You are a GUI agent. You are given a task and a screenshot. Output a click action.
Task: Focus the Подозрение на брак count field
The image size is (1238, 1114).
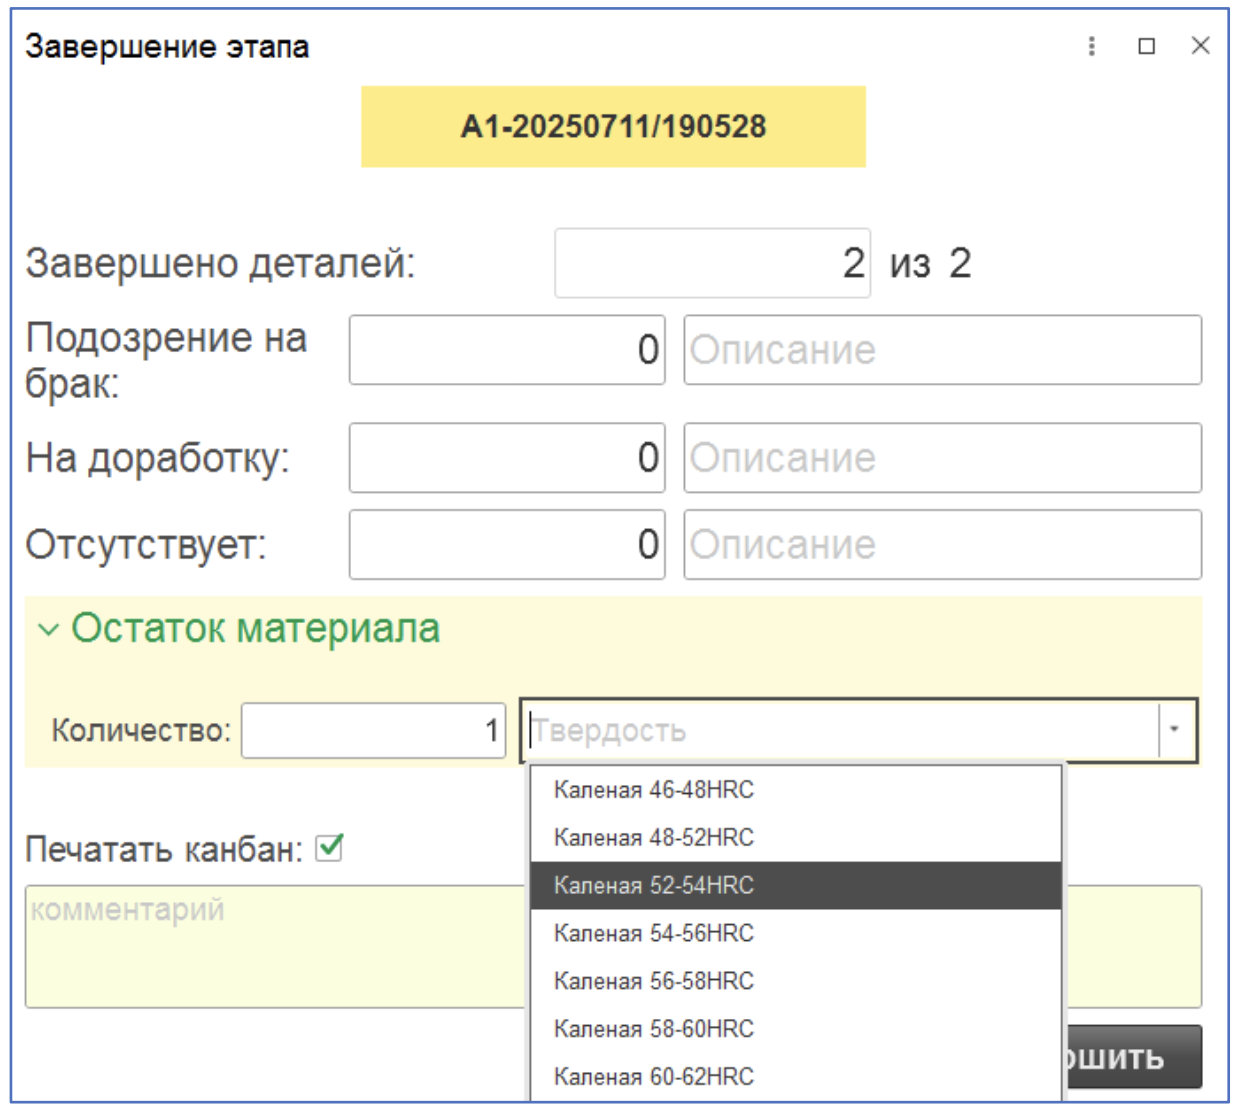point(506,350)
